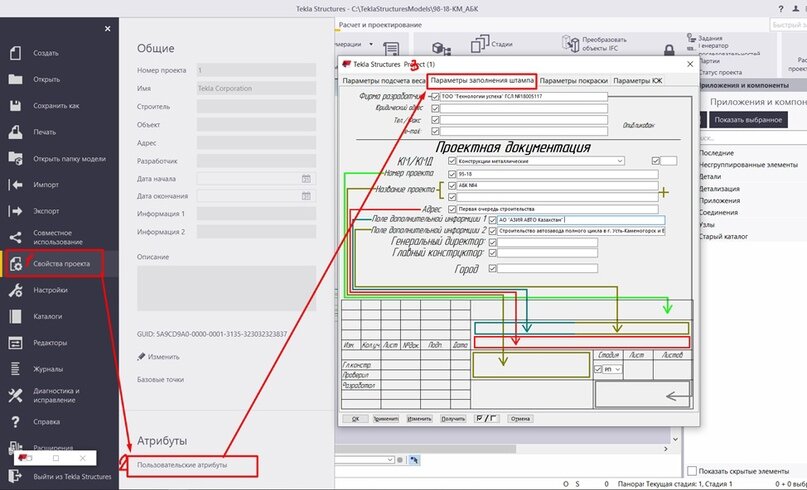Toggle the Генеральный директор checkbox
The image size is (807, 490).
[x=493, y=242]
